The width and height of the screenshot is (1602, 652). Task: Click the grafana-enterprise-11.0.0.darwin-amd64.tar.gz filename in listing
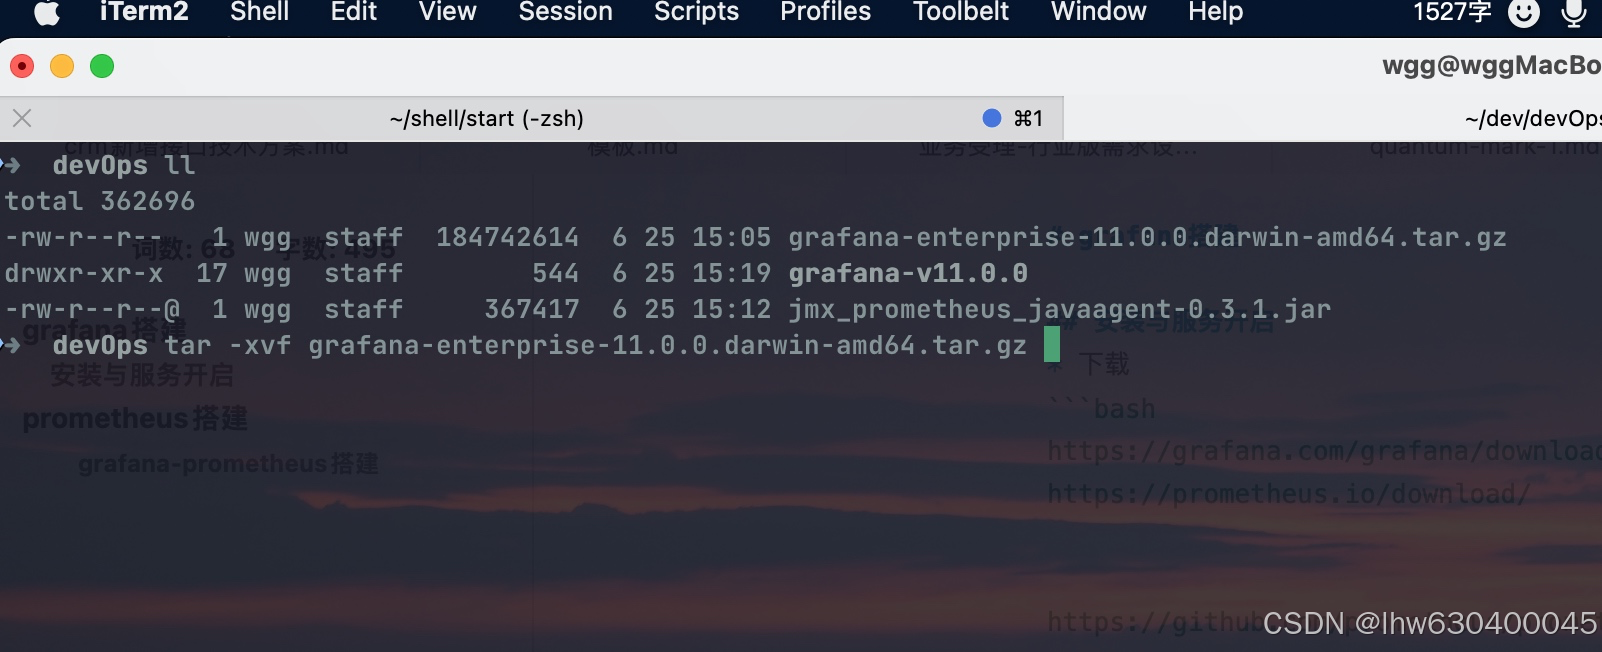click(x=1147, y=237)
